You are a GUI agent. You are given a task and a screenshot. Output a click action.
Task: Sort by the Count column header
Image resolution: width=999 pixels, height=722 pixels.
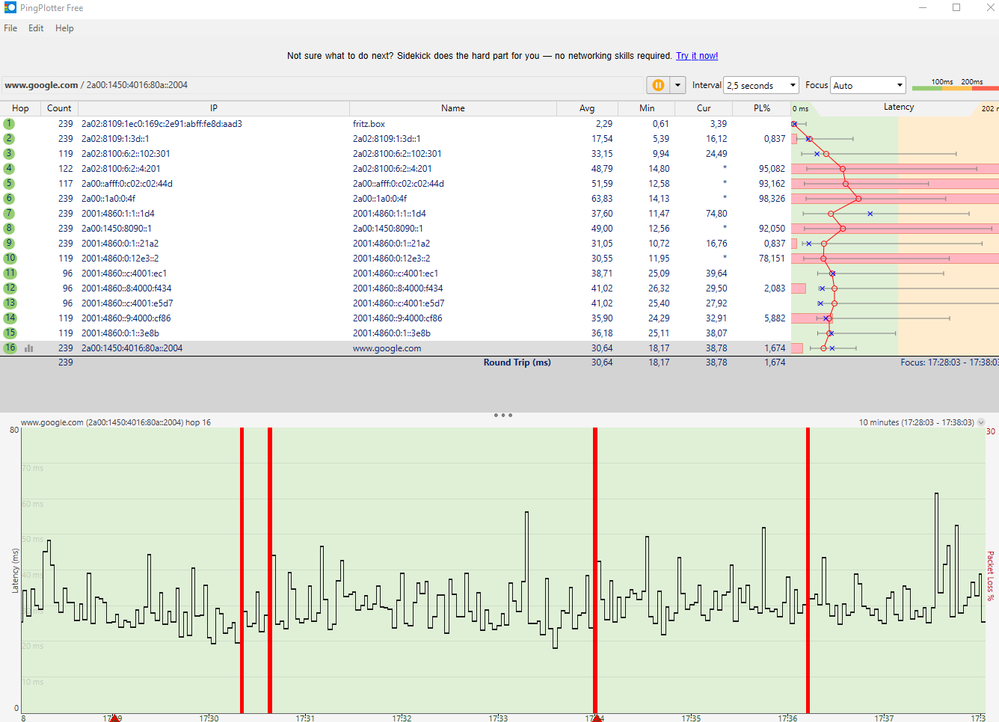click(x=59, y=108)
